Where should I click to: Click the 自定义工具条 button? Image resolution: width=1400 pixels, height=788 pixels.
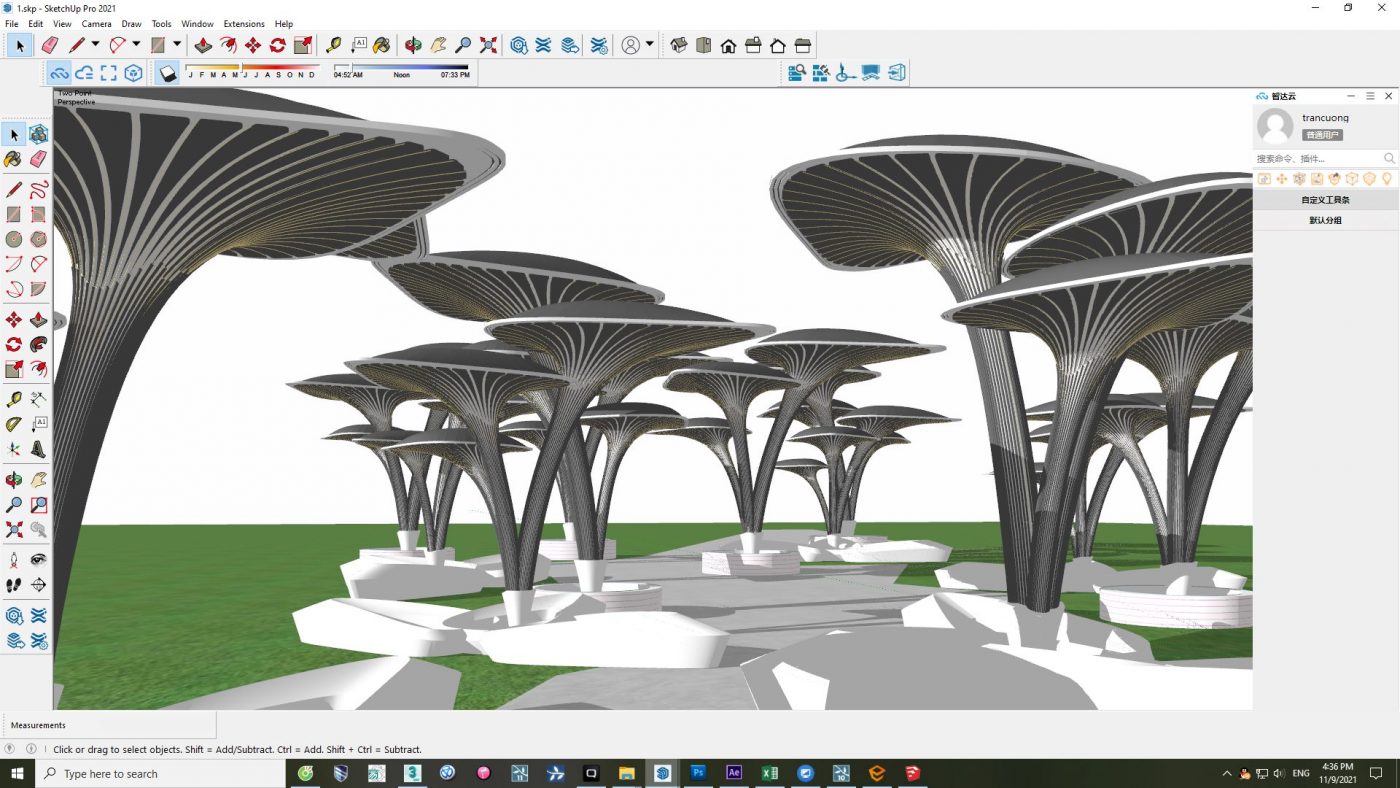tap(1325, 200)
